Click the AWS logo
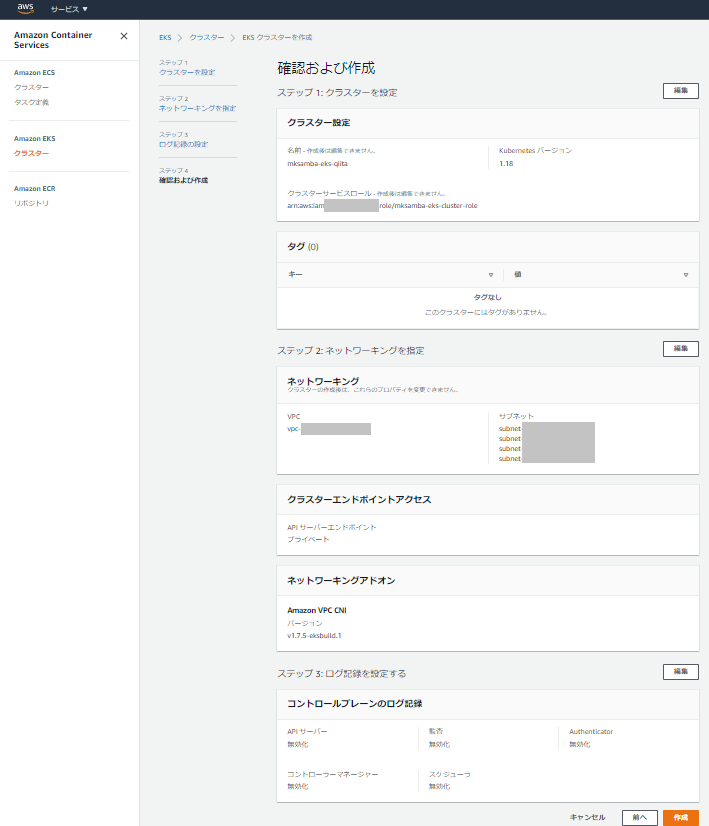This screenshot has width=709, height=826. coord(25,9)
